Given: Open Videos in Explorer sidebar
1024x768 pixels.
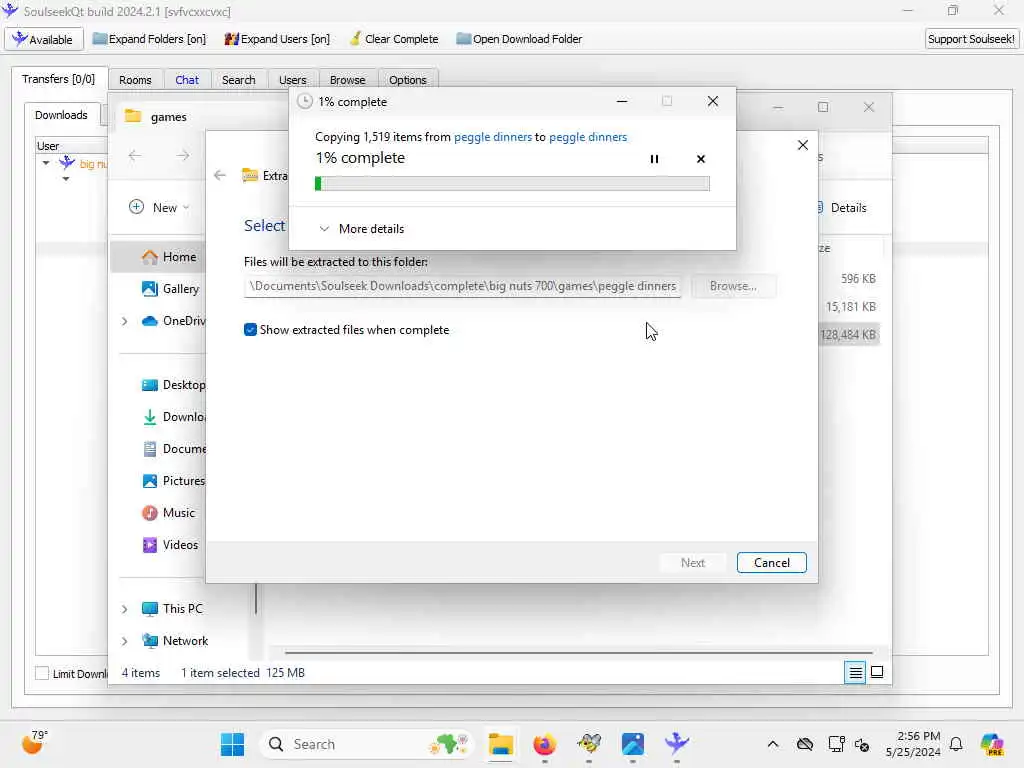Looking at the screenshot, I should 170,545.
